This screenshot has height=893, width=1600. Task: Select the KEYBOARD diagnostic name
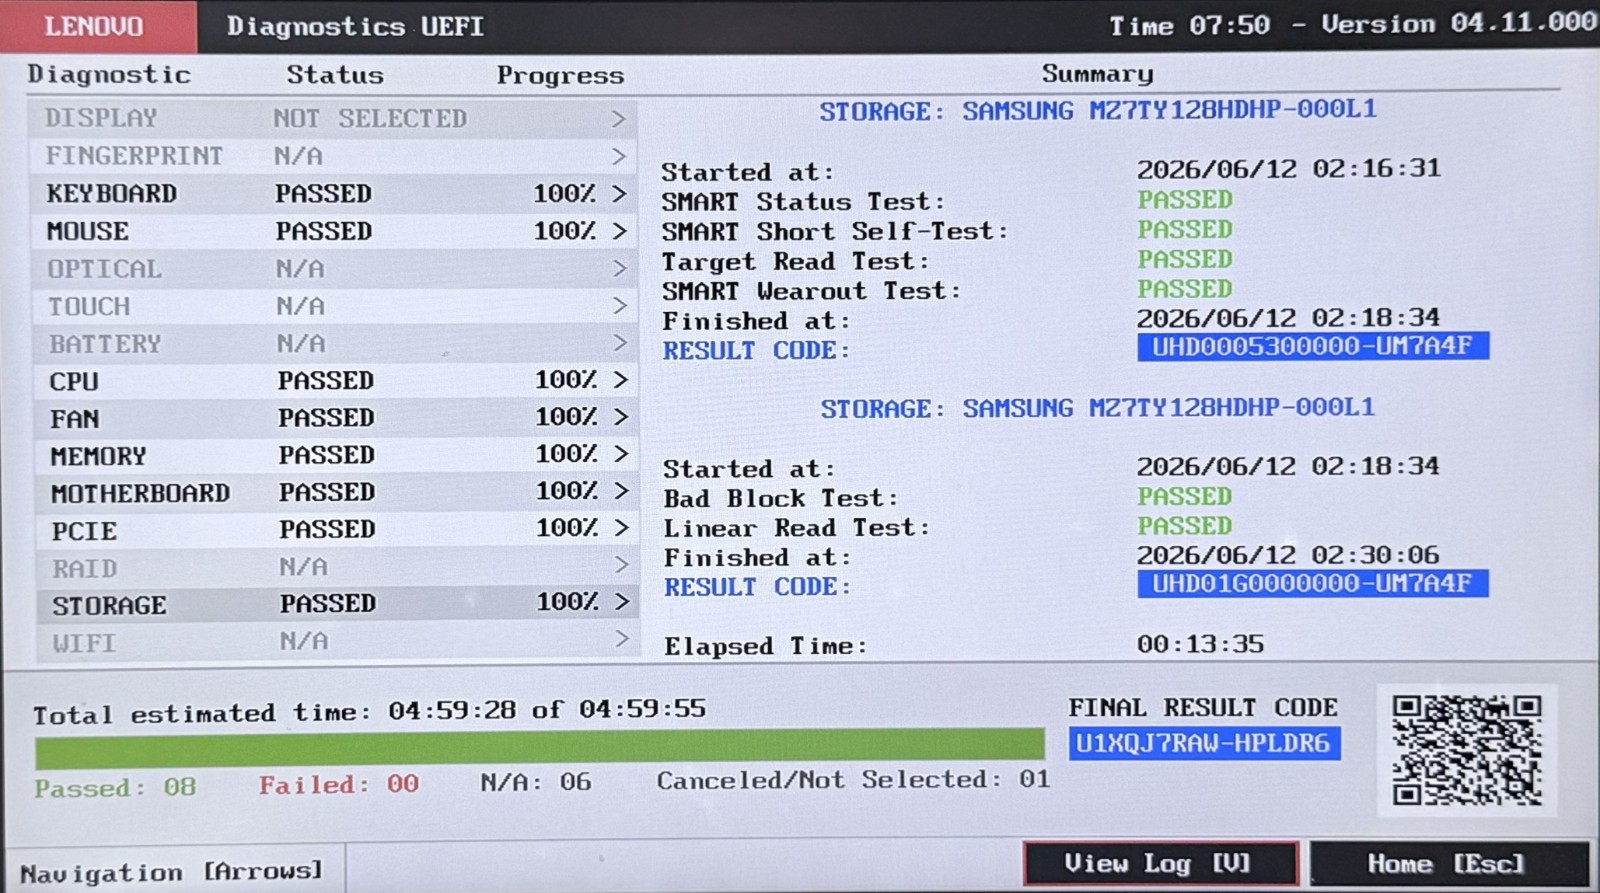(112, 194)
